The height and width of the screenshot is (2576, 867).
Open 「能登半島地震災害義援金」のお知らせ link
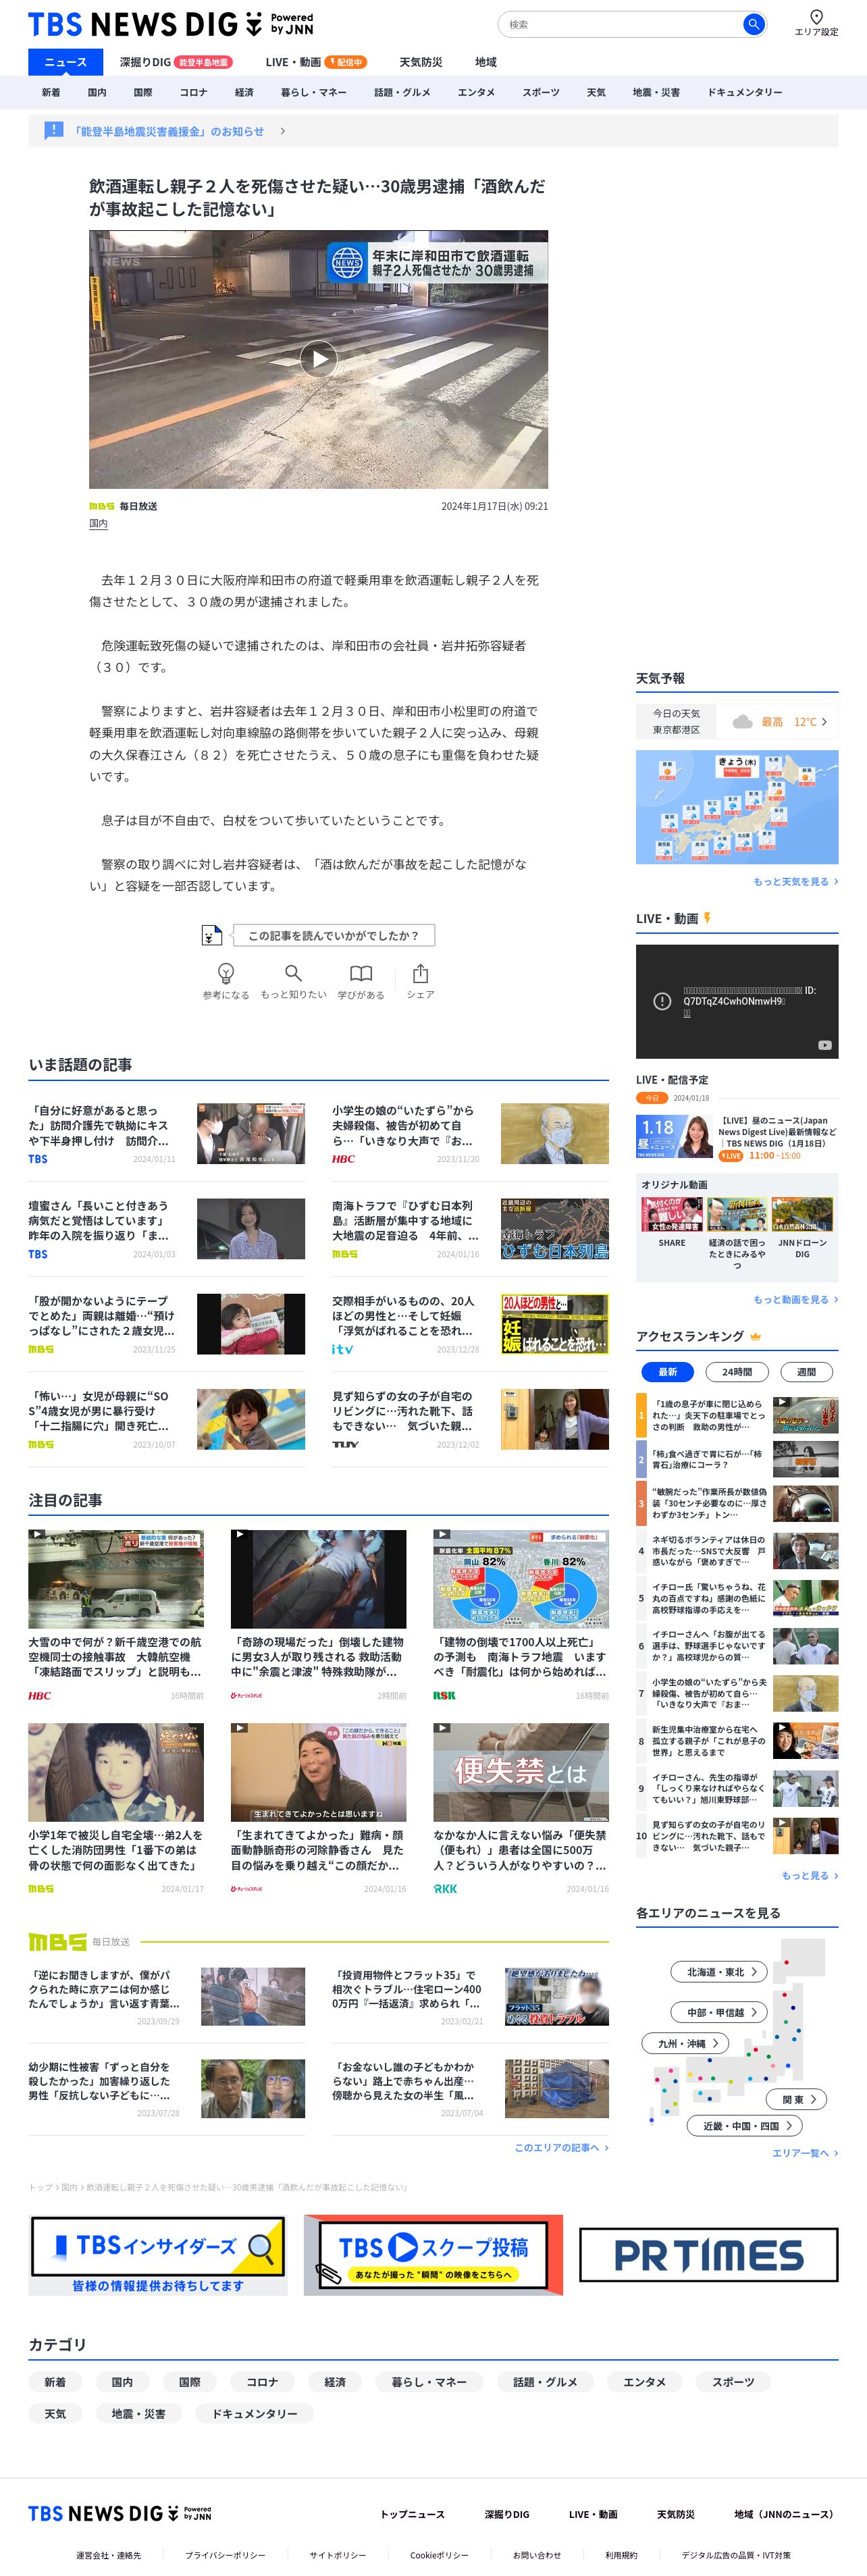[168, 131]
